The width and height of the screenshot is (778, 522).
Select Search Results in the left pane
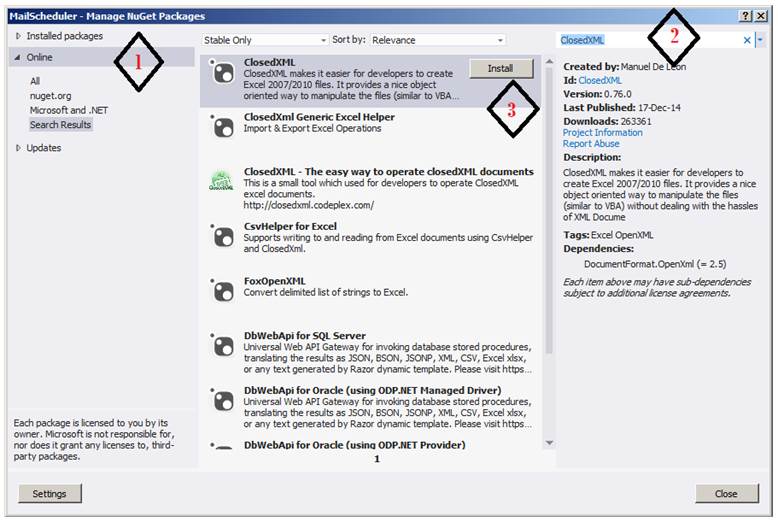pyautogui.click(x=60, y=125)
